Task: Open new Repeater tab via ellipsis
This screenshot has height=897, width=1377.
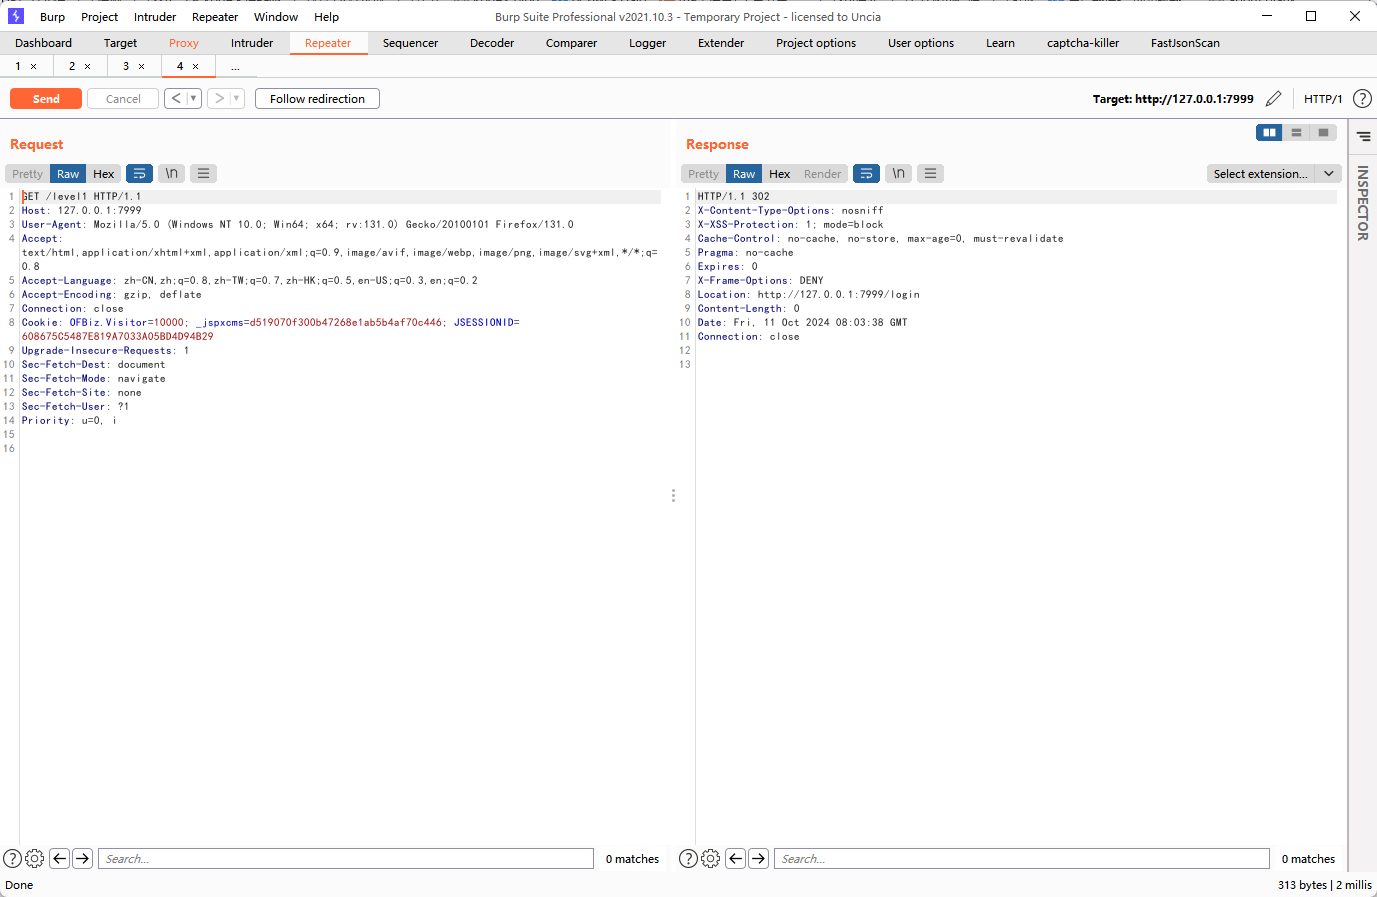Action: pyautogui.click(x=235, y=67)
